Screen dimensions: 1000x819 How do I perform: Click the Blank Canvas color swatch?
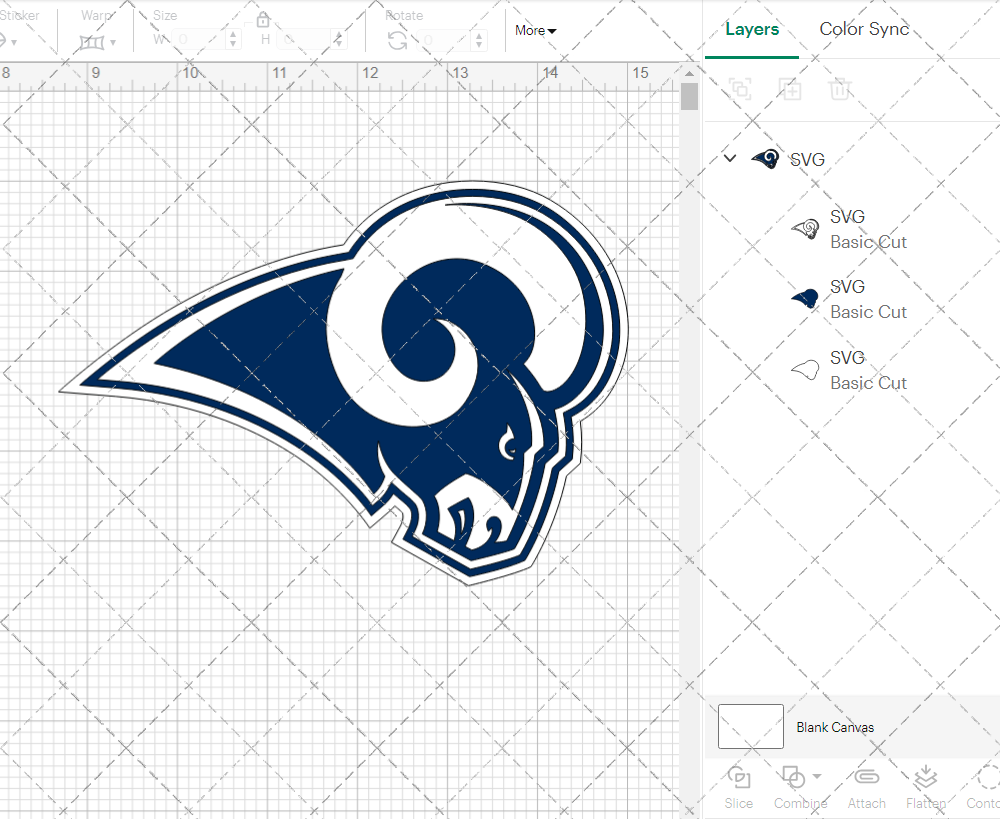(751, 727)
